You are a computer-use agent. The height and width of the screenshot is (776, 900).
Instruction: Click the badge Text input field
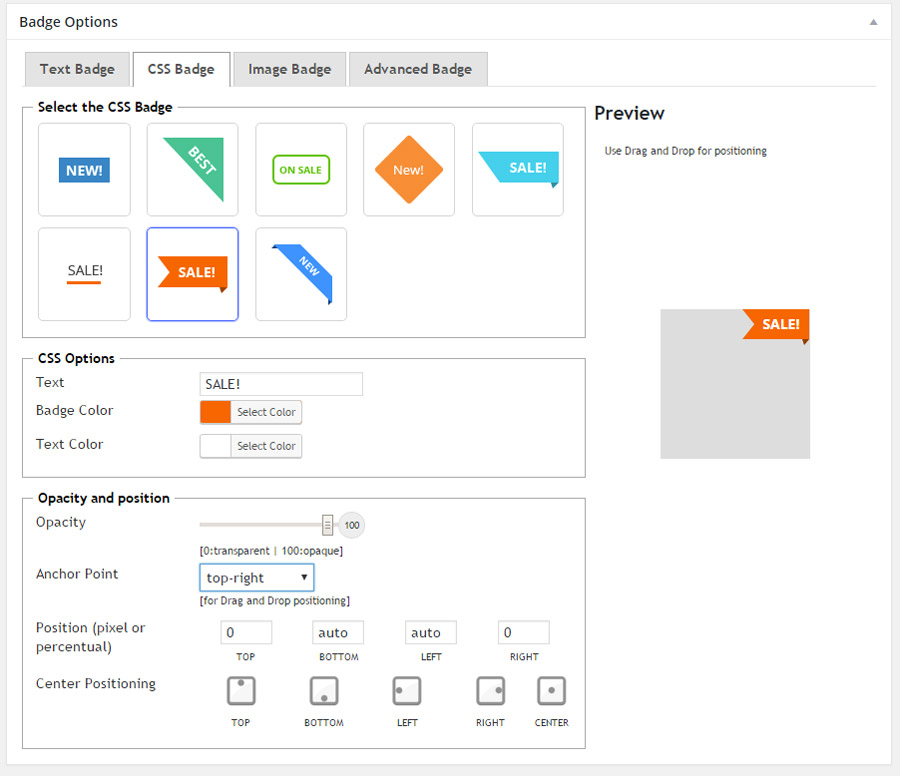coord(281,384)
